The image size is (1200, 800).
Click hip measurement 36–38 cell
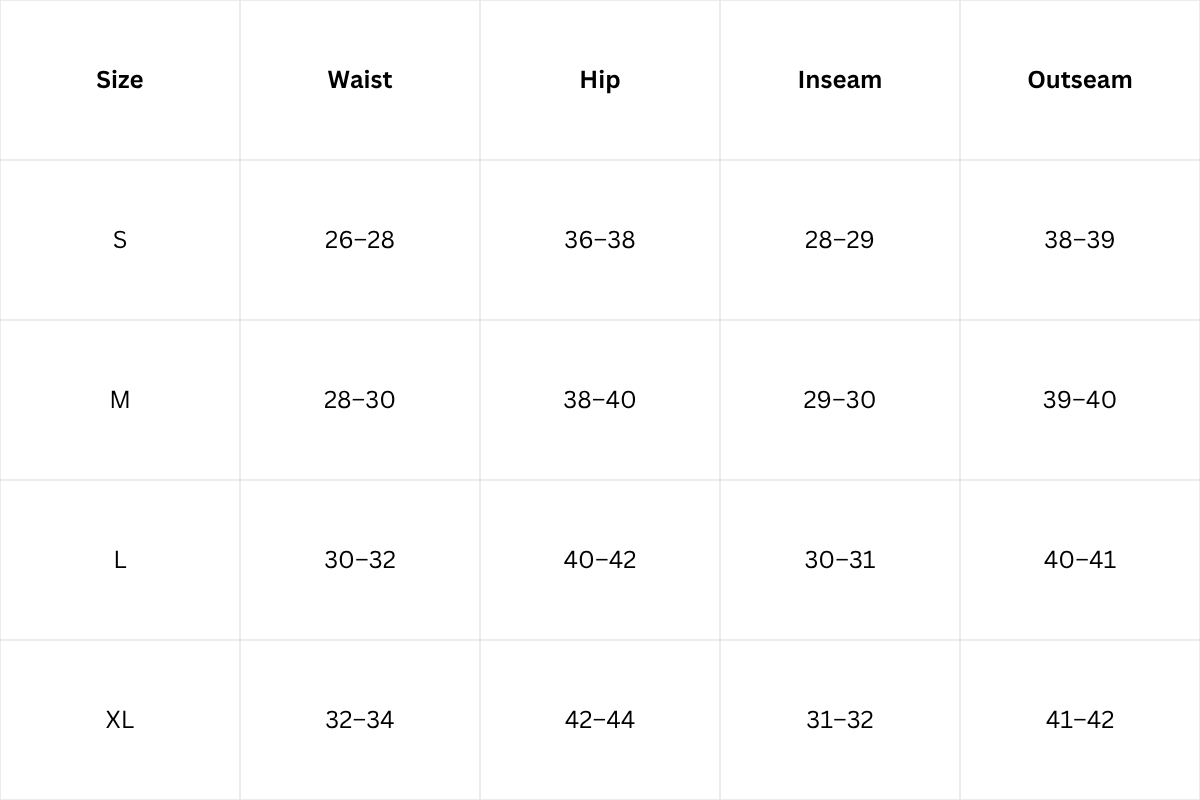pyautogui.click(x=600, y=240)
